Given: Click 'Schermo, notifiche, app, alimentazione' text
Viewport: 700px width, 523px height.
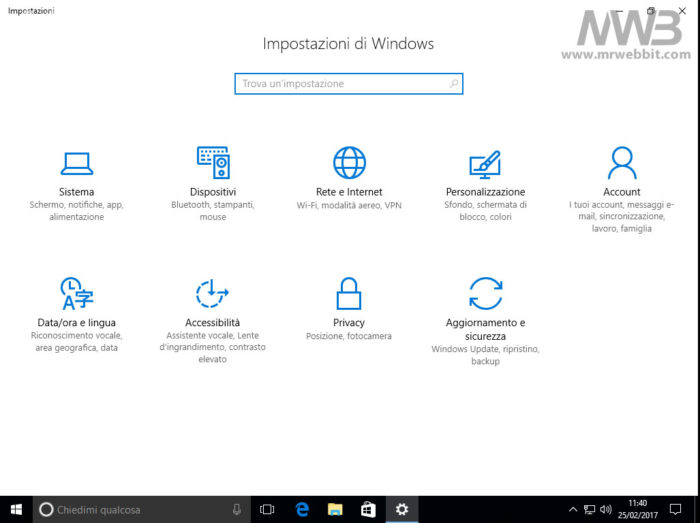Looking at the screenshot, I should click(x=76, y=211).
